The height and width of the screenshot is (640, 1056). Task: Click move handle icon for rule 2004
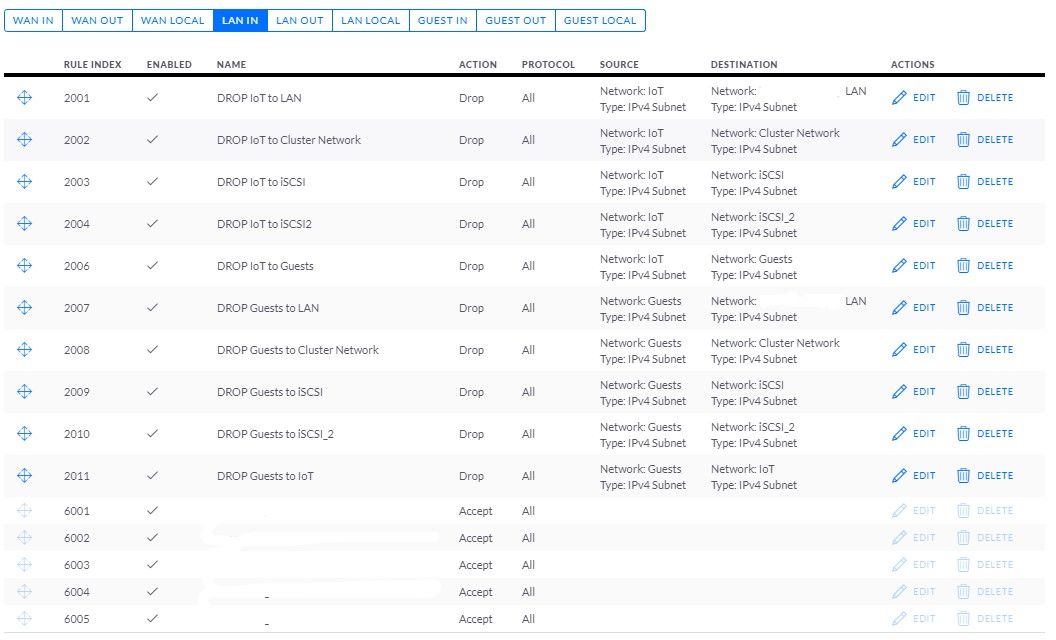pos(25,224)
